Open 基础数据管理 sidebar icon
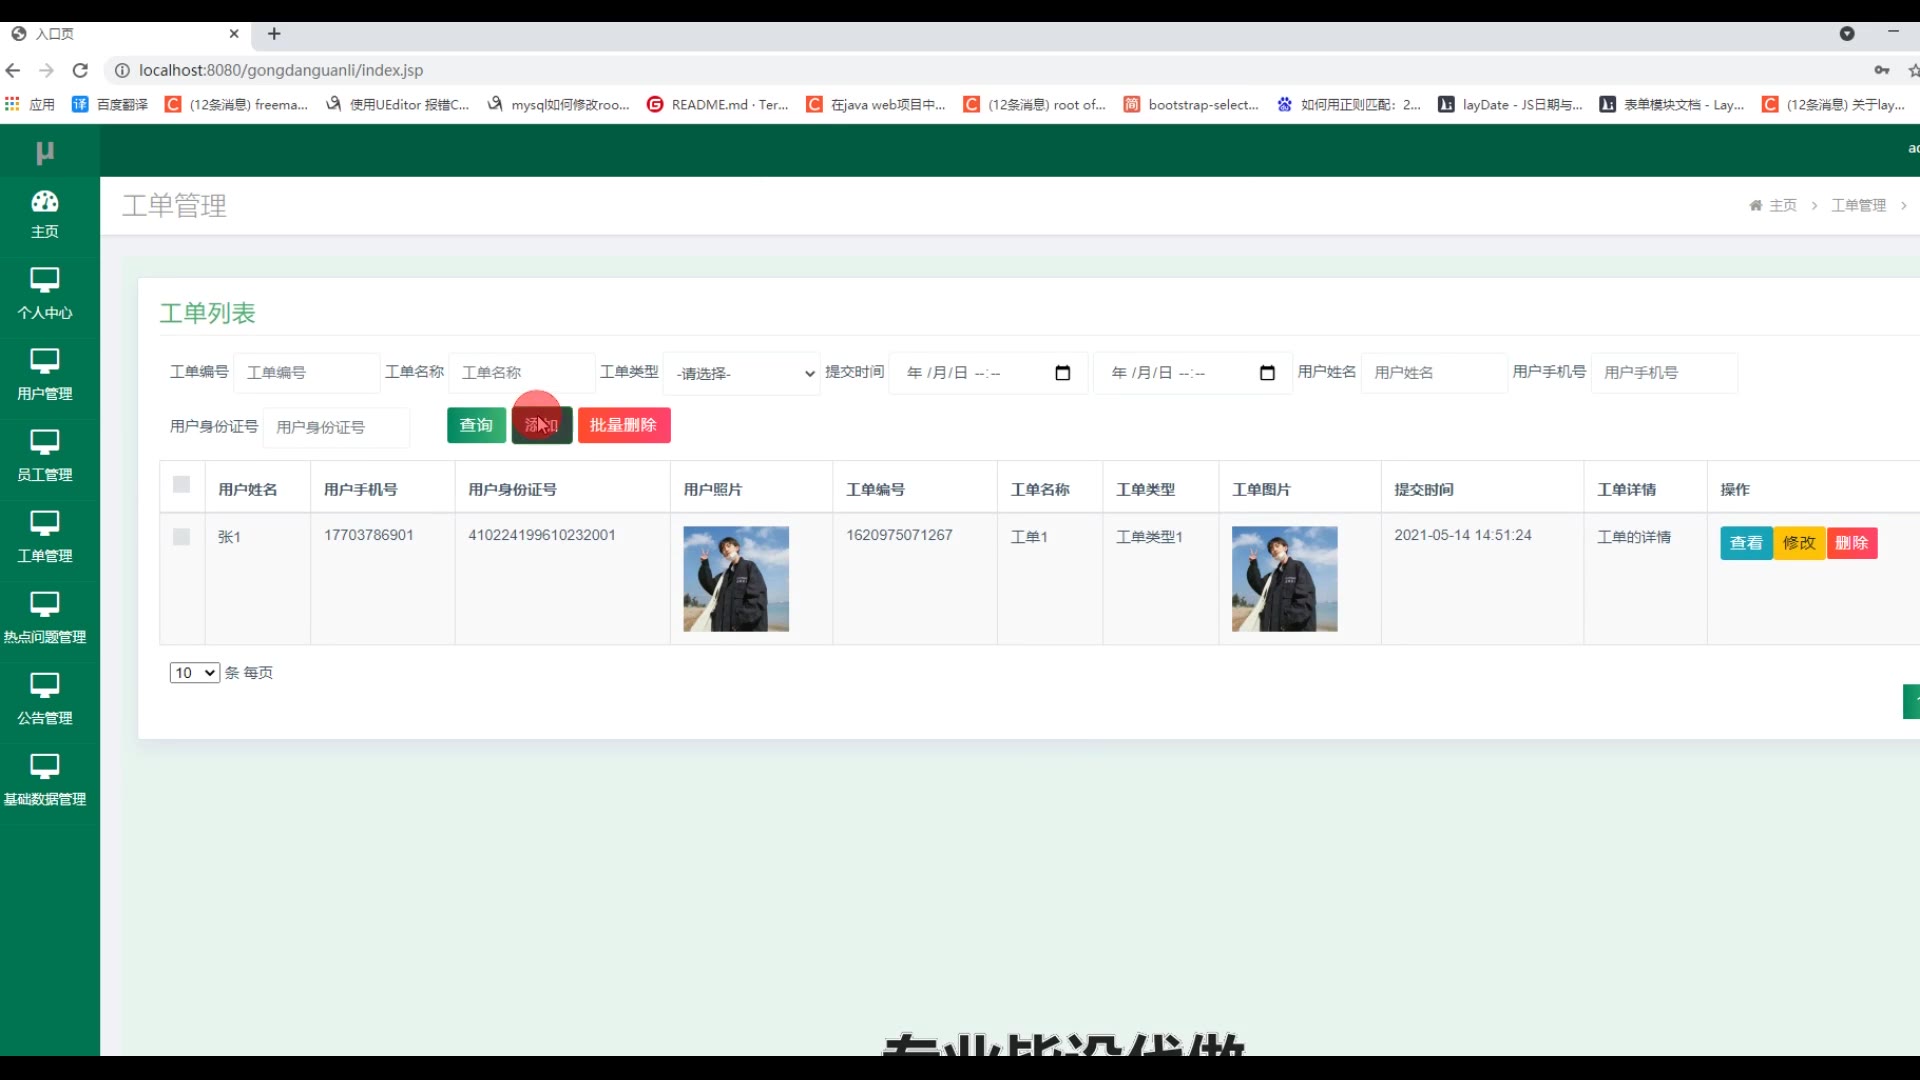This screenshot has width=1920, height=1080. (44, 766)
